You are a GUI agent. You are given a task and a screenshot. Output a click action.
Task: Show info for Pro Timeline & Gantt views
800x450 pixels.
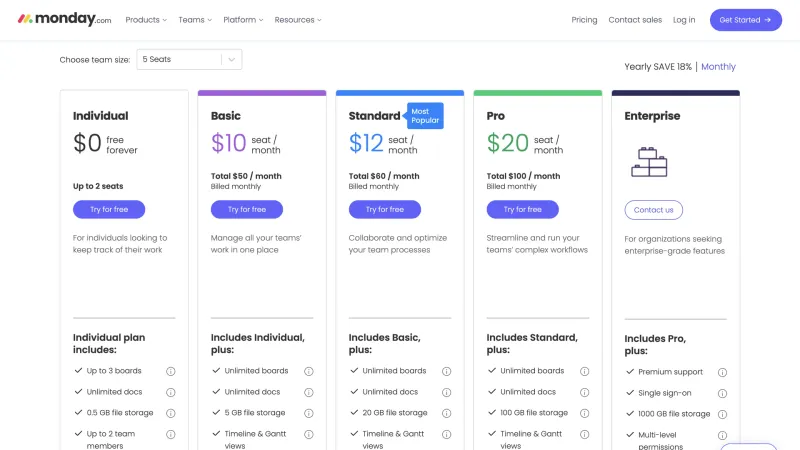[x=585, y=435]
